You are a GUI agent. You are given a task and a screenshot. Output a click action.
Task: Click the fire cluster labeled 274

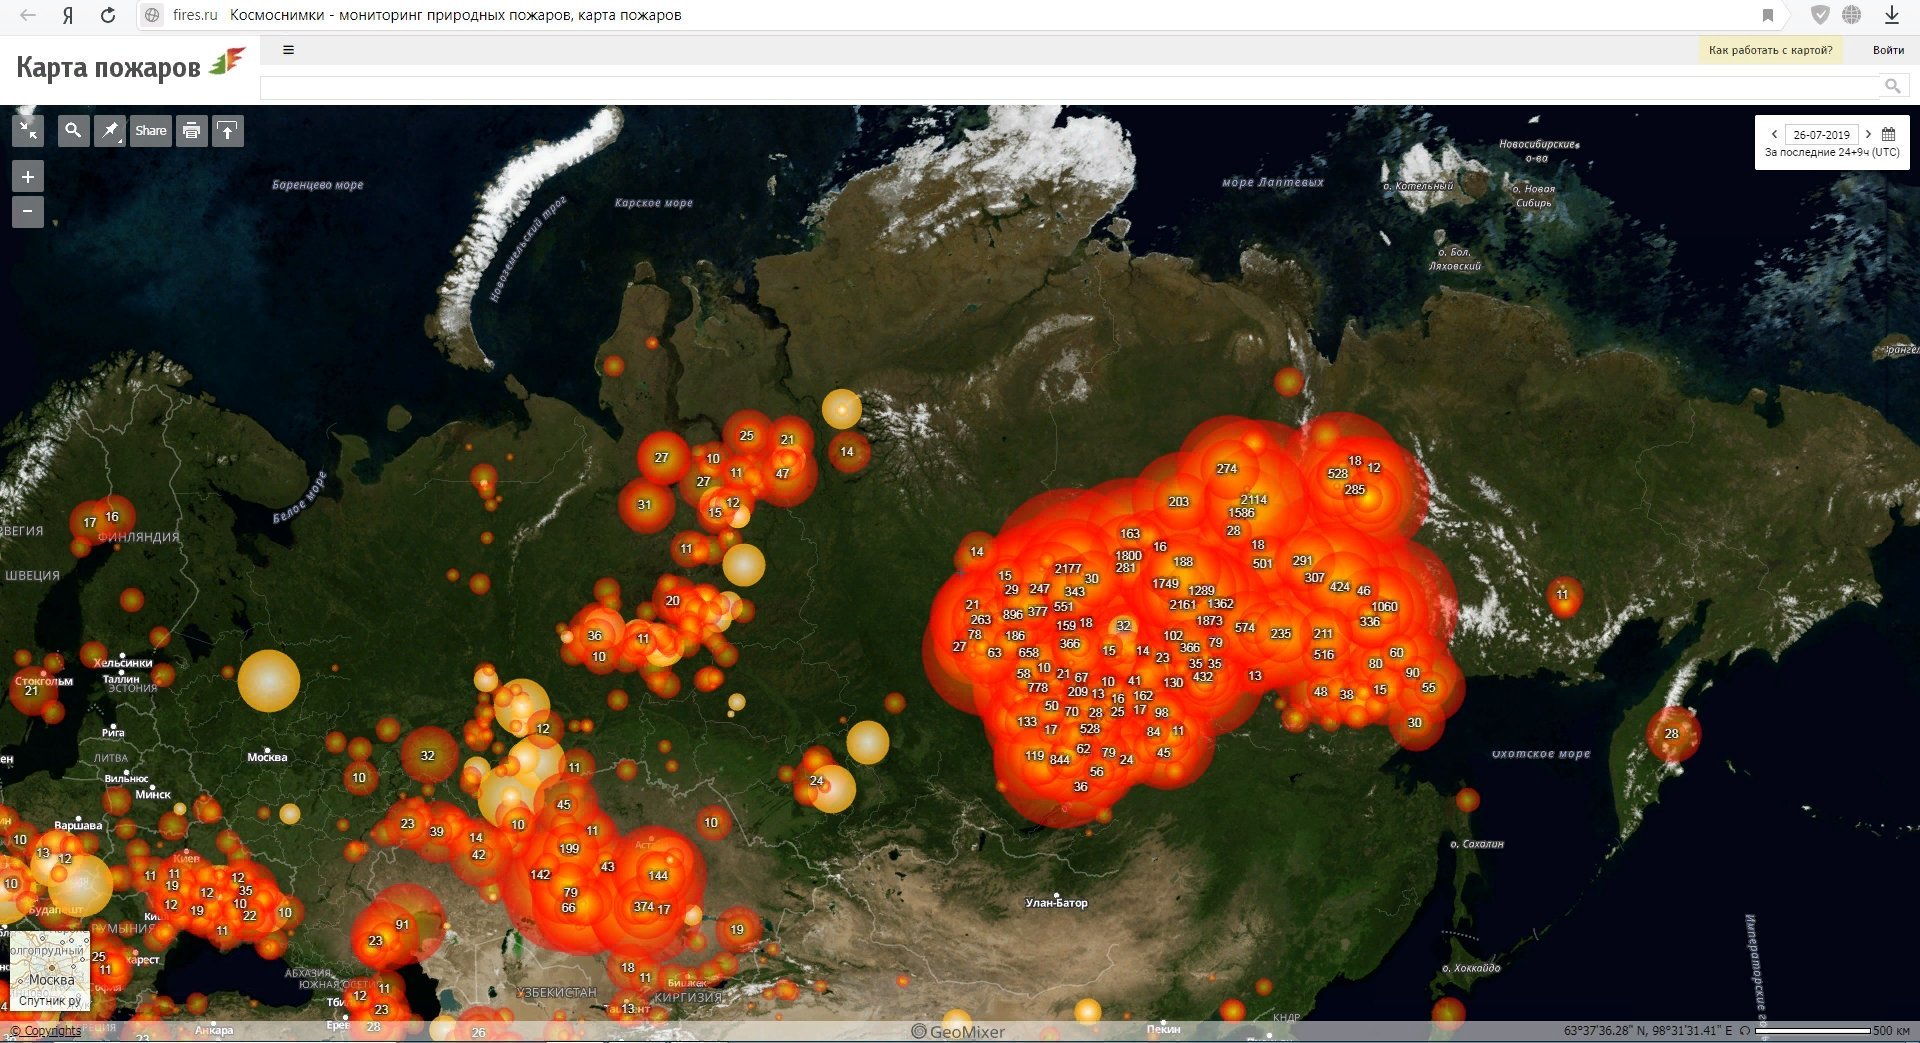pyautogui.click(x=1227, y=468)
